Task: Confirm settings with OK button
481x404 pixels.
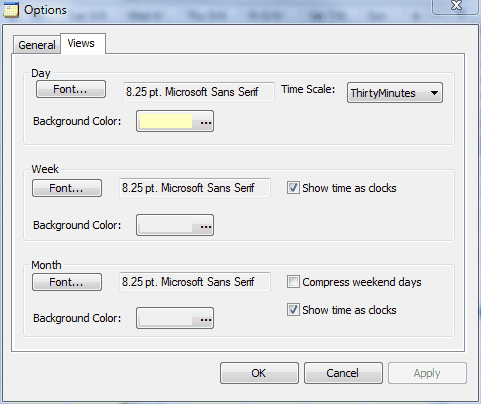Action: (259, 373)
